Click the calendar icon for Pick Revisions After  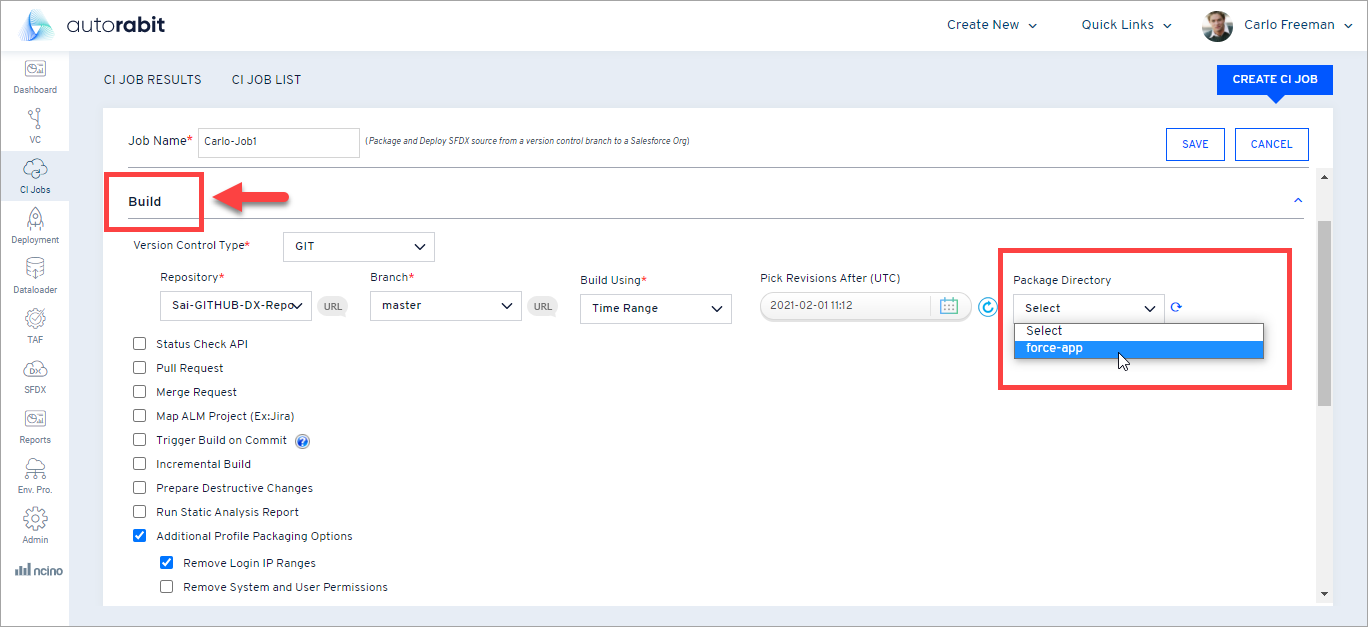click(949, 306)
